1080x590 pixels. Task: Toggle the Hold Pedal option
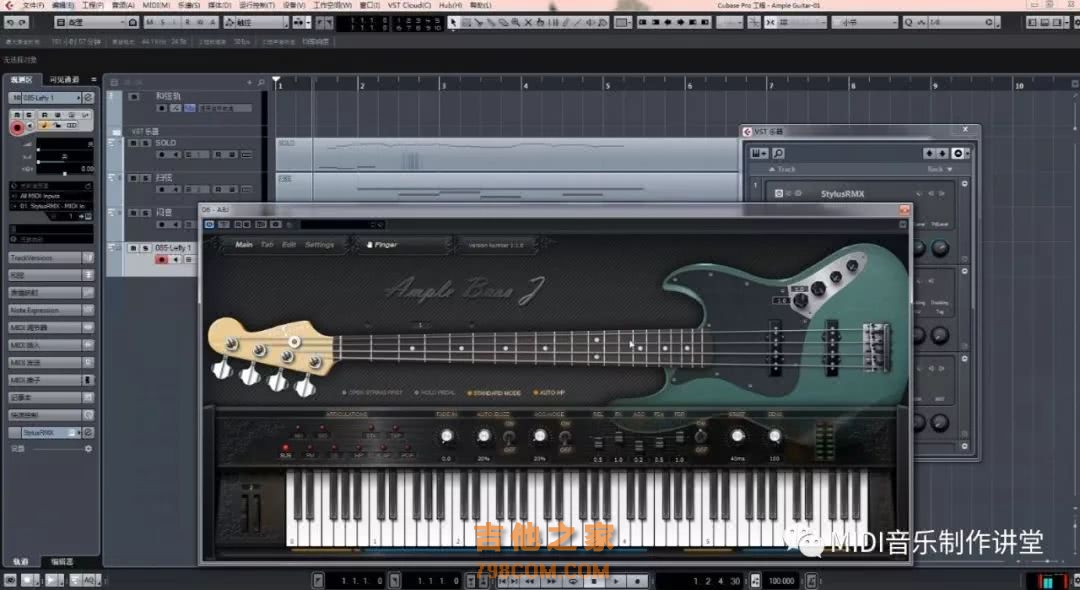435,393
